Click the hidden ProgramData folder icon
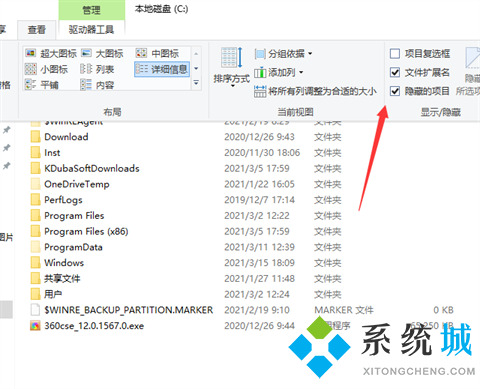This screenshot has width=480, height=389. click(x=35, y=247)
